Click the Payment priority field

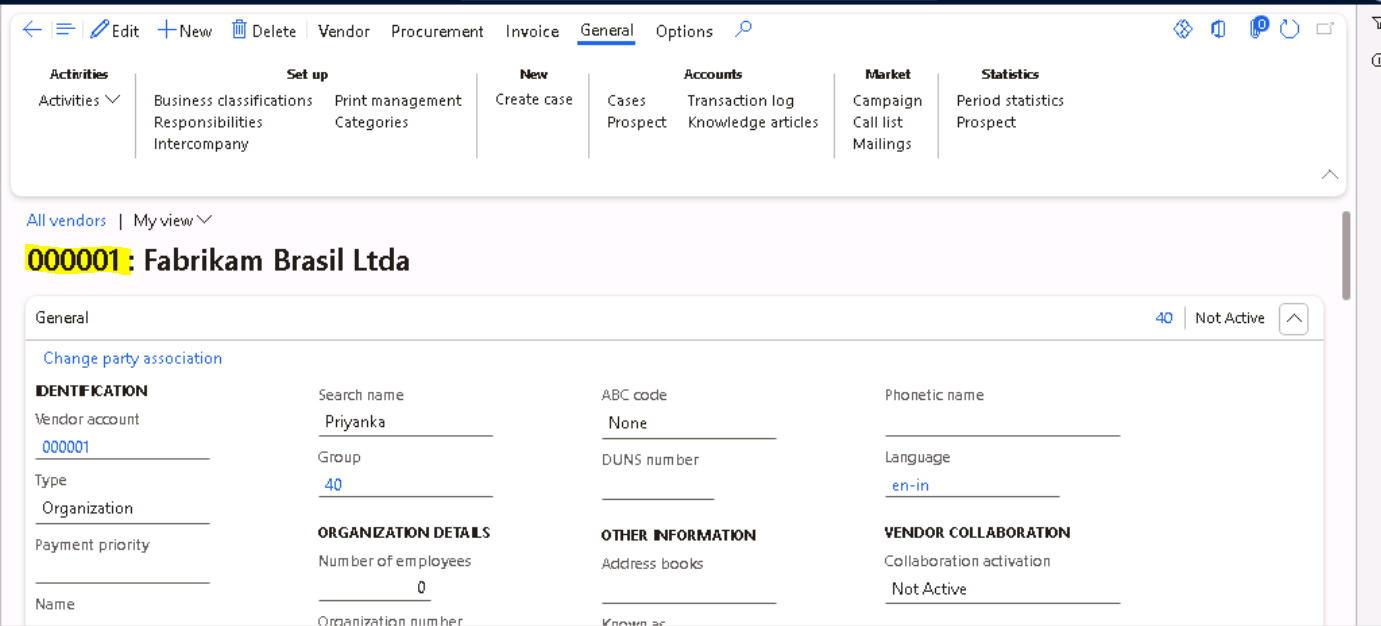[122, 571]
